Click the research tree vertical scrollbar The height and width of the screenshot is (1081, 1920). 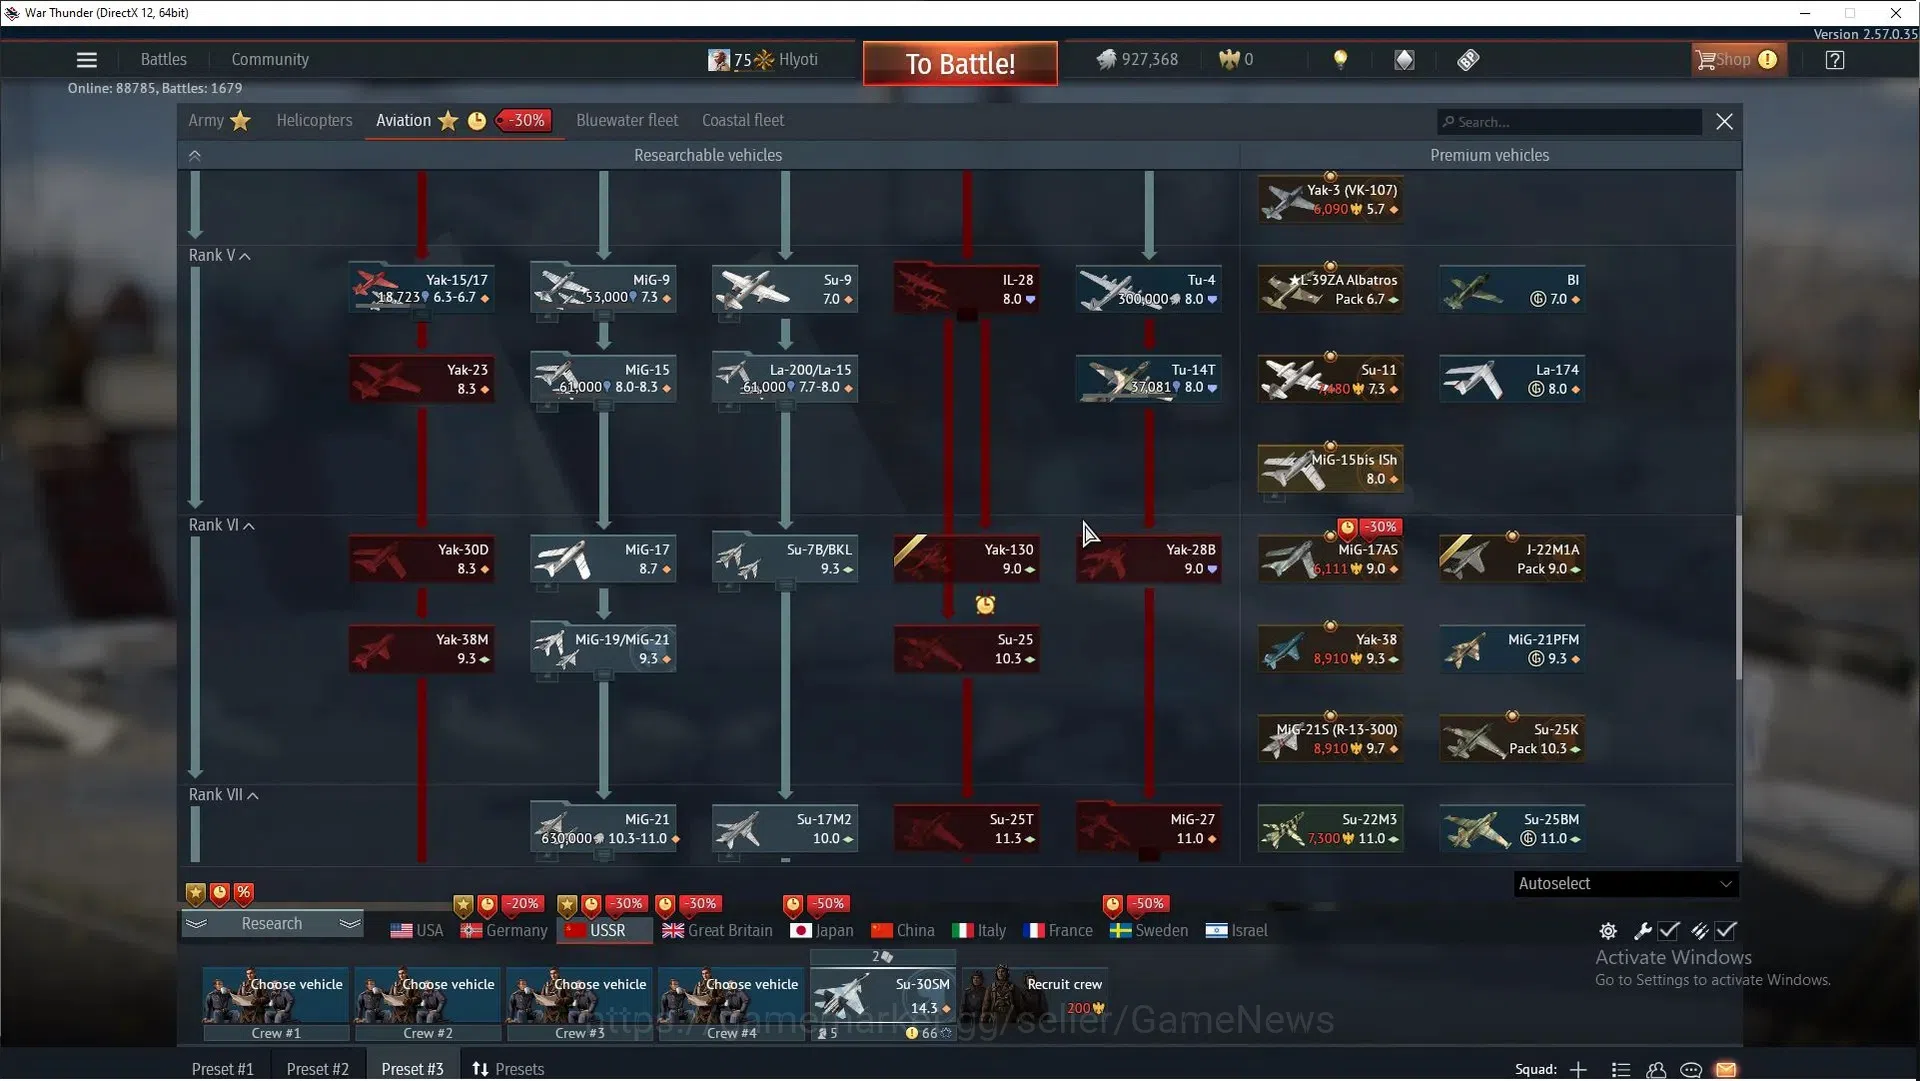click(1739, 598)
